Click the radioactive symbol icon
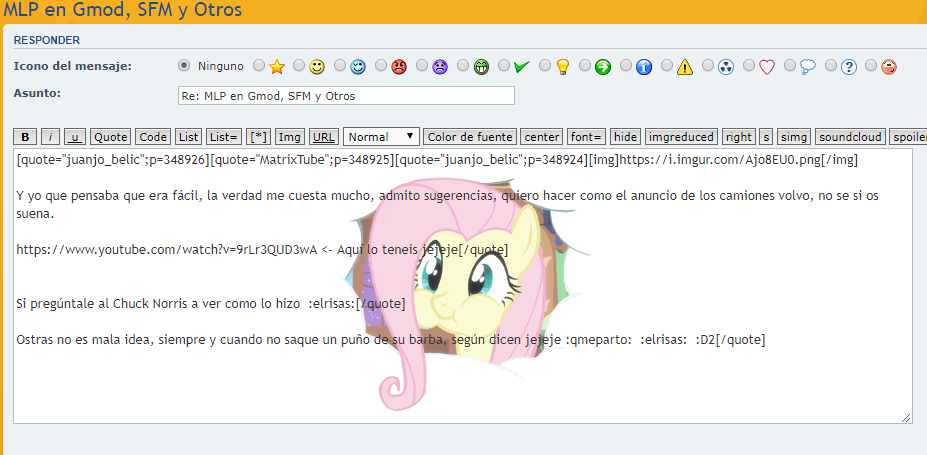Viewport: 927px width, 455px height. pos(726,67)
